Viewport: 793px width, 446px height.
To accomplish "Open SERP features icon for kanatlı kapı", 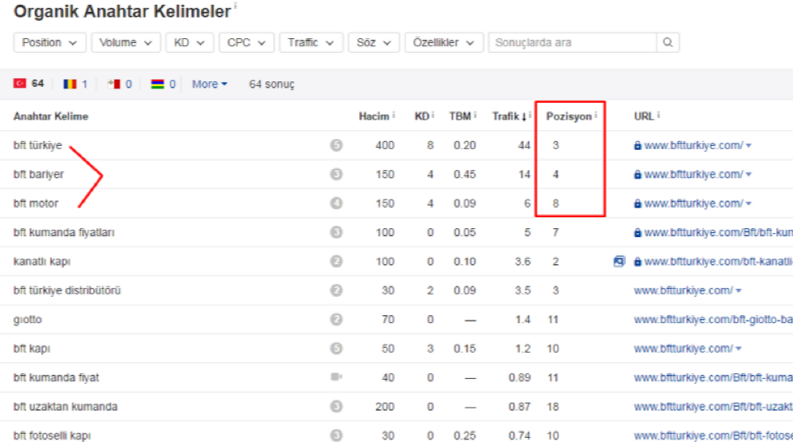I will 336,261.
